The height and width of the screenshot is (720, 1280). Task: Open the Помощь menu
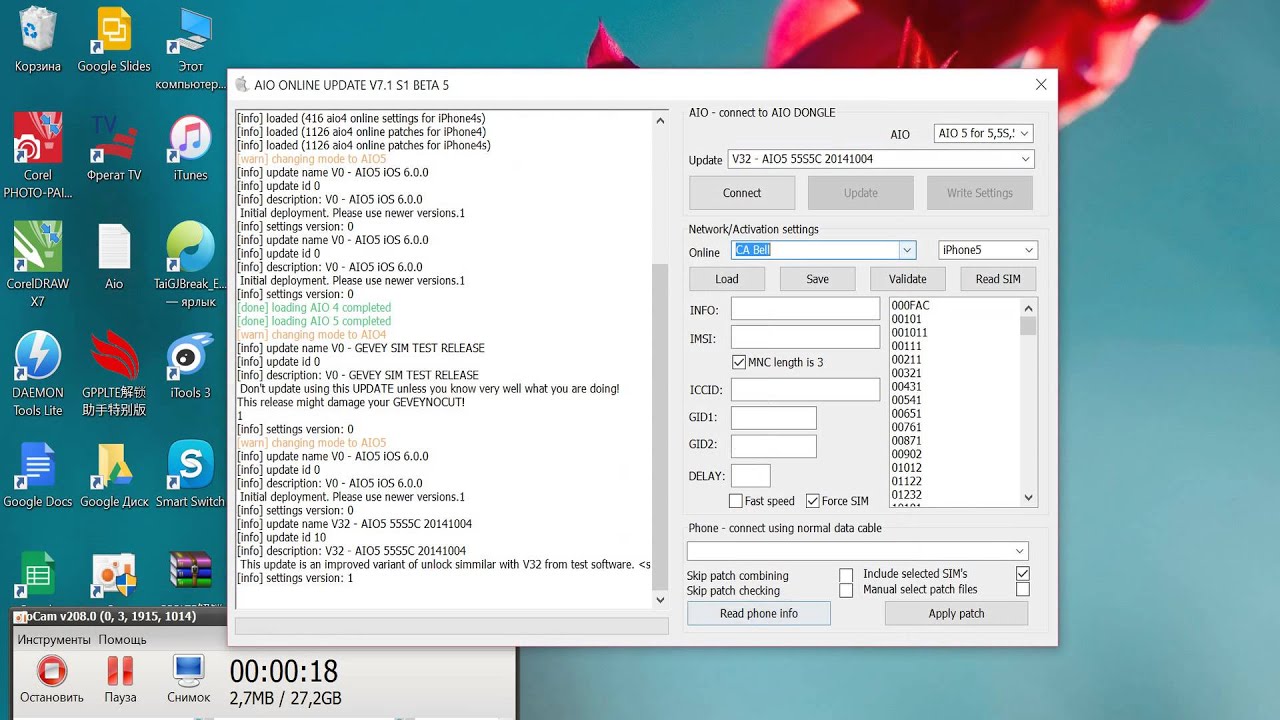tap(123, 639)
